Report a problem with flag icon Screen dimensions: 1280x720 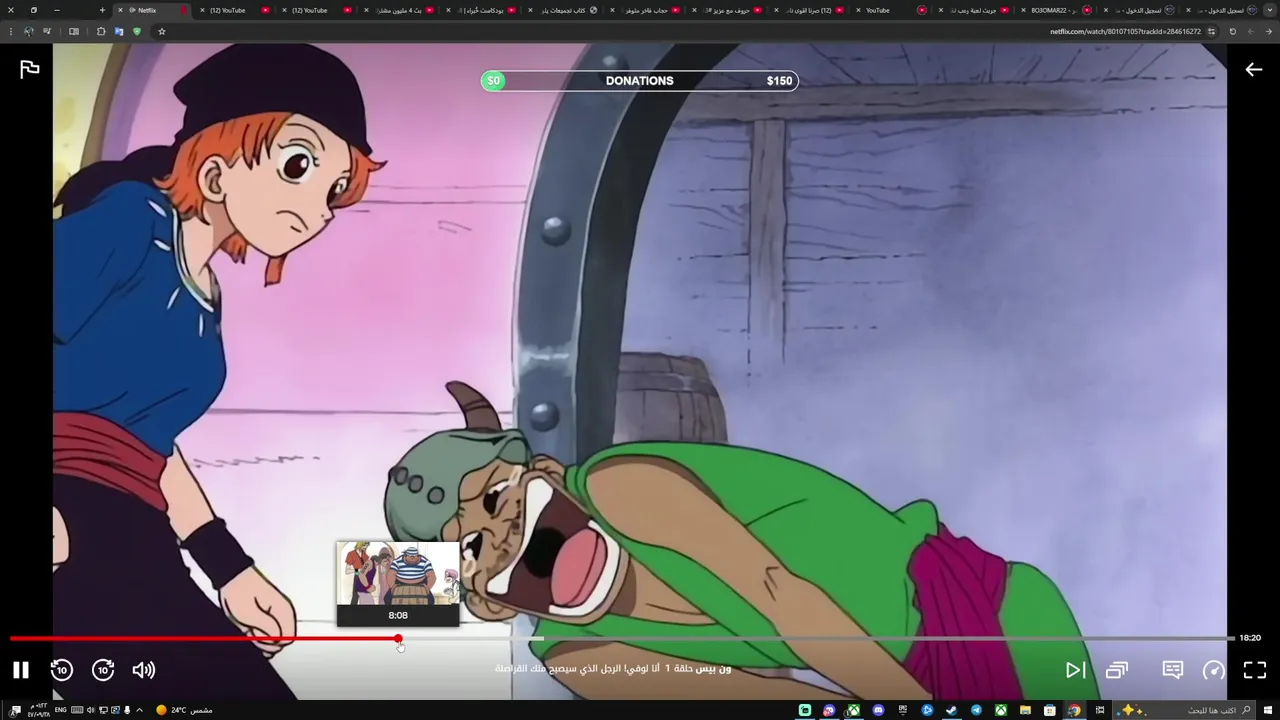click(30, 69)
